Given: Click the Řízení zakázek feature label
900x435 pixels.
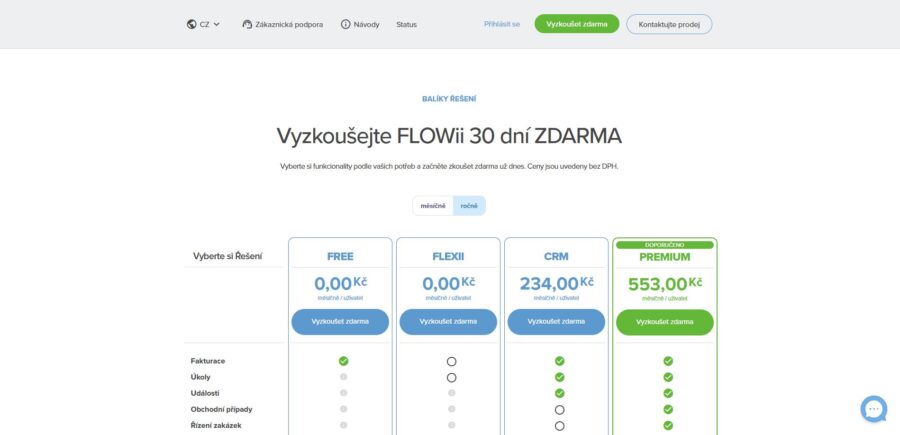Looking at the screenshot, I should 216,425.
